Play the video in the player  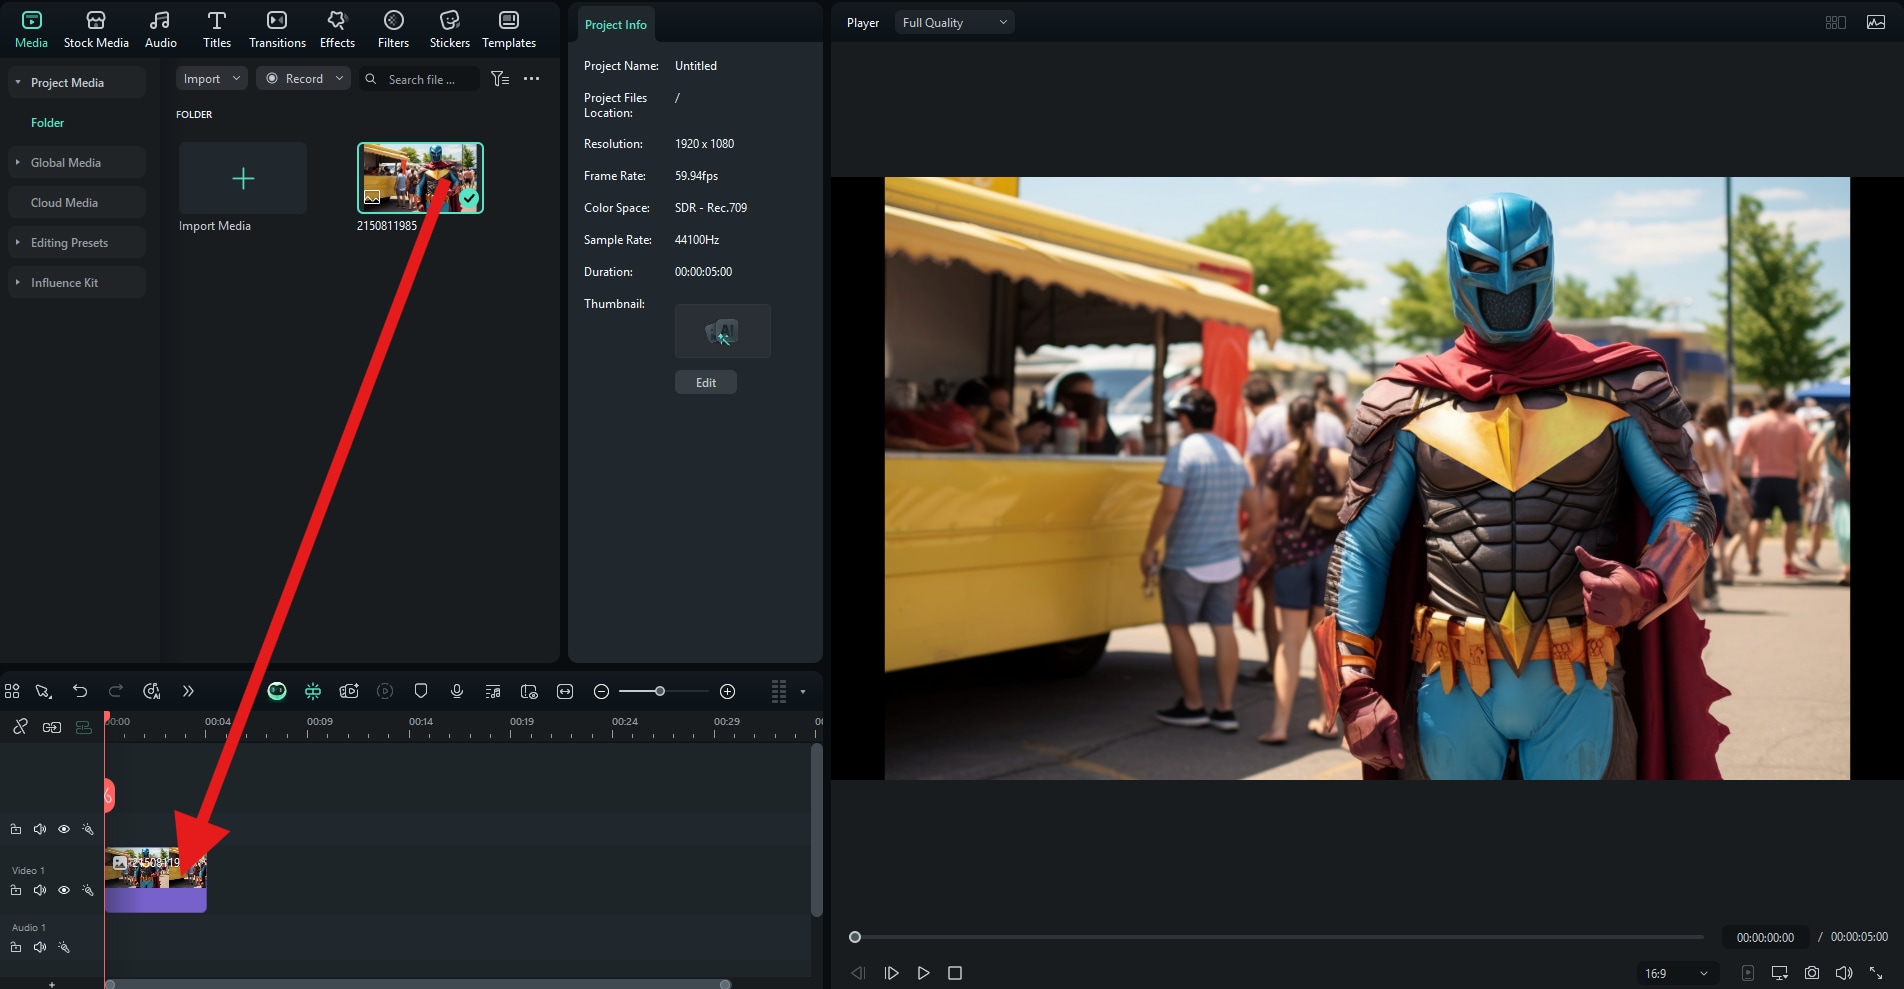click(923, 973)
